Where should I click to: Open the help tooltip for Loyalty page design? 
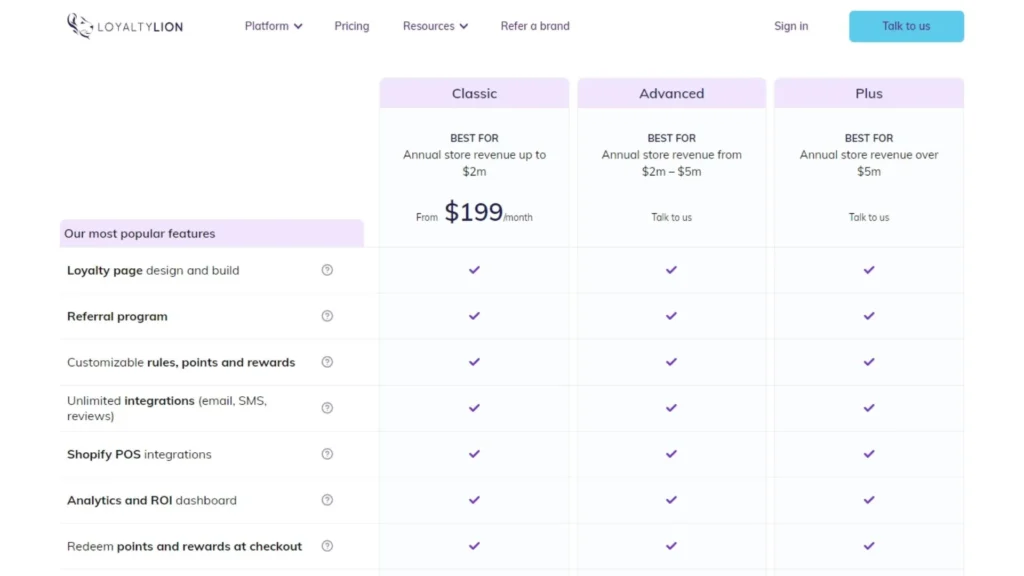327,270
